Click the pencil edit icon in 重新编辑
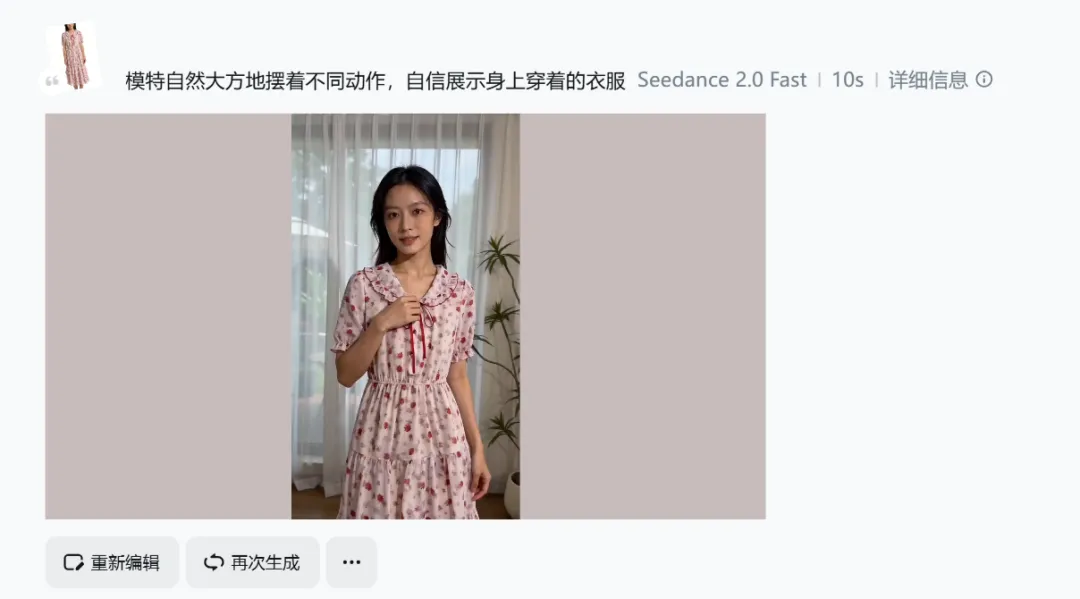The height and width of the screenshot is (599, 1080). click(73, 563)
